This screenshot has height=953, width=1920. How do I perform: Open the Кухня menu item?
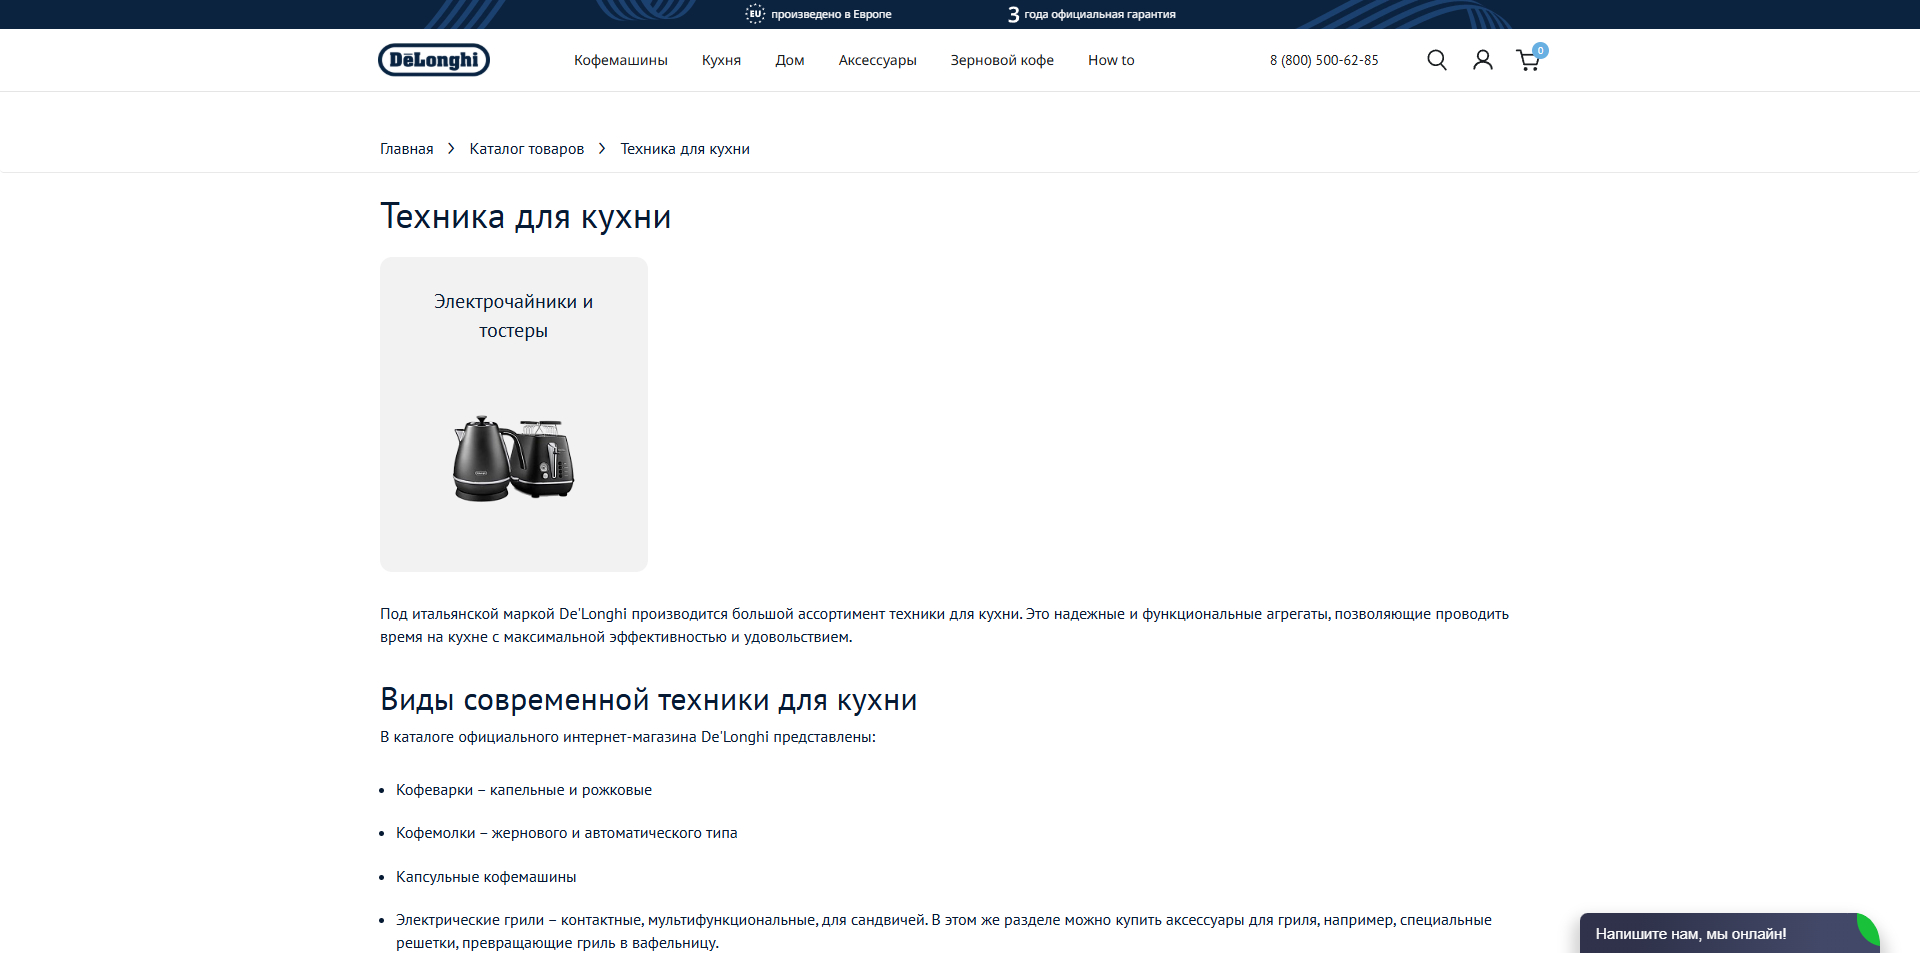[721, 60]
